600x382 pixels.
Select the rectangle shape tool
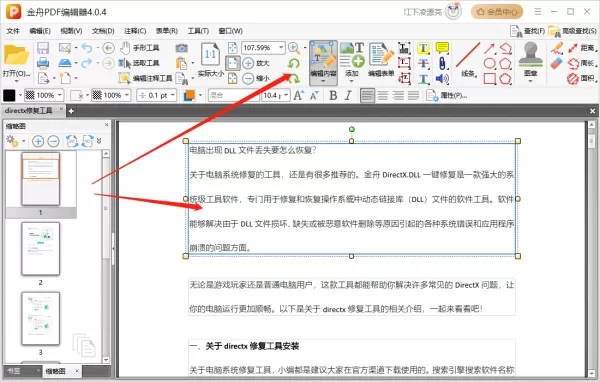[x=489, y=78]
